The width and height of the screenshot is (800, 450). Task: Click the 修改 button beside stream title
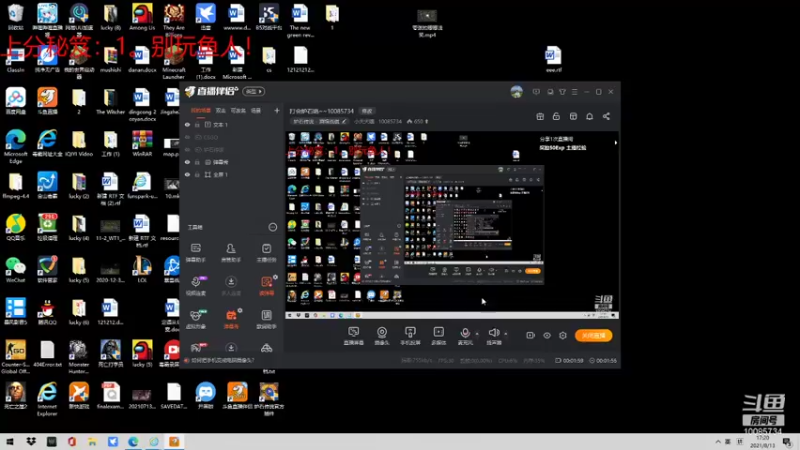367,111
